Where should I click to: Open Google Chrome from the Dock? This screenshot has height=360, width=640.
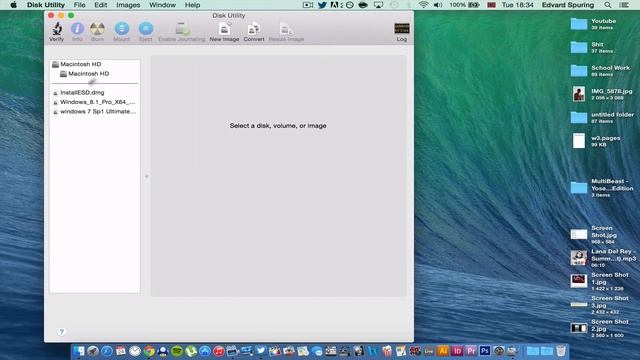tap(149, 351)
